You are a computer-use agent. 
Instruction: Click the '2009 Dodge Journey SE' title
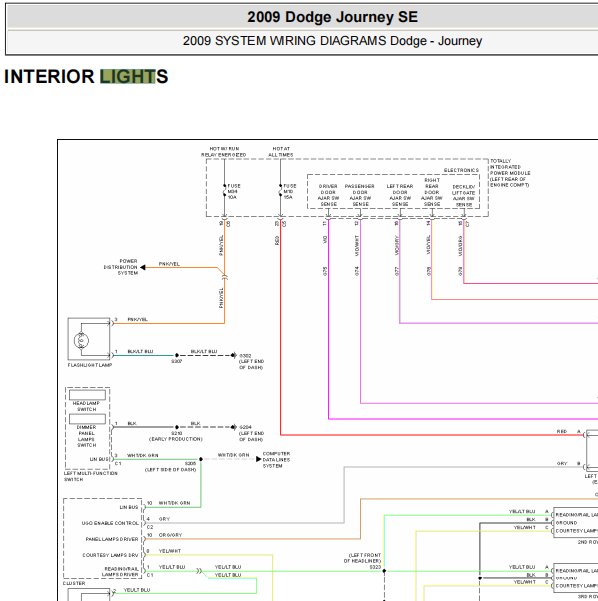[x=332, y=17]
